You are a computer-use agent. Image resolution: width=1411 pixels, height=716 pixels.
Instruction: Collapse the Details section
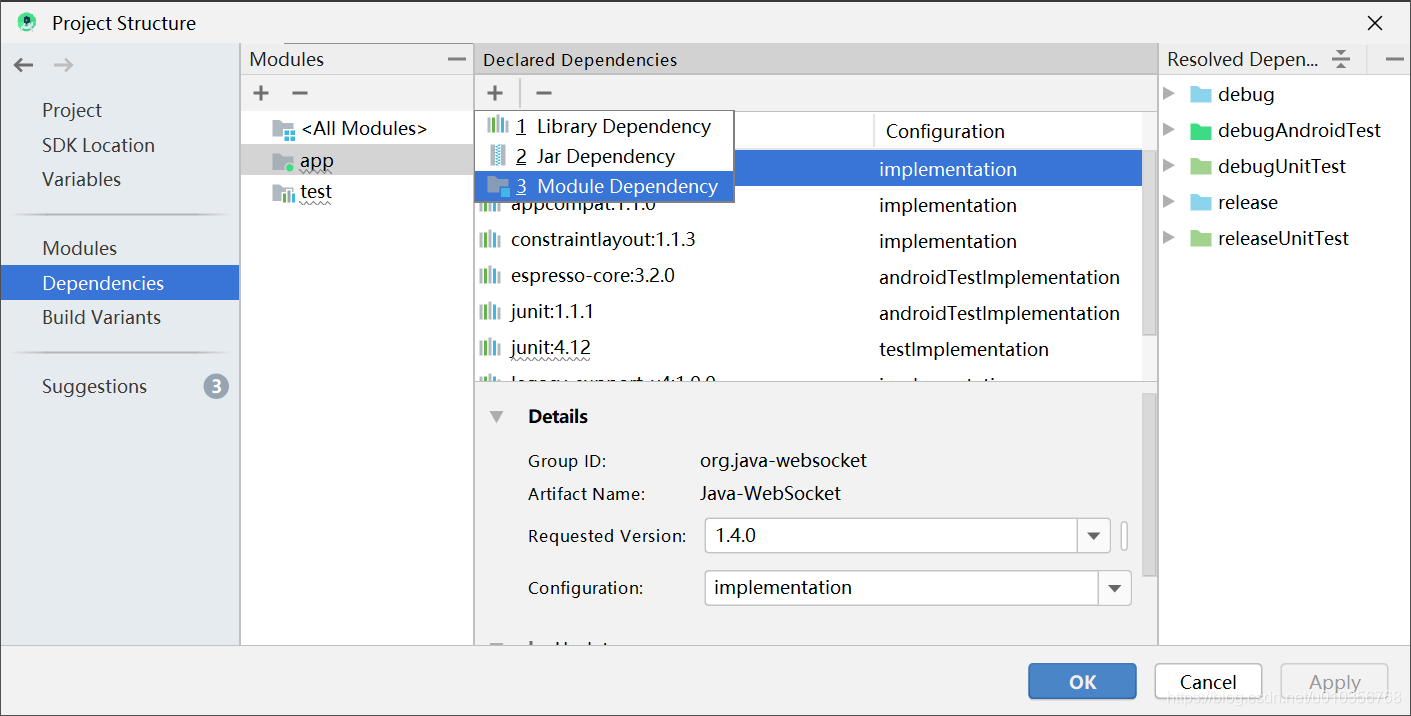[496, 416]
